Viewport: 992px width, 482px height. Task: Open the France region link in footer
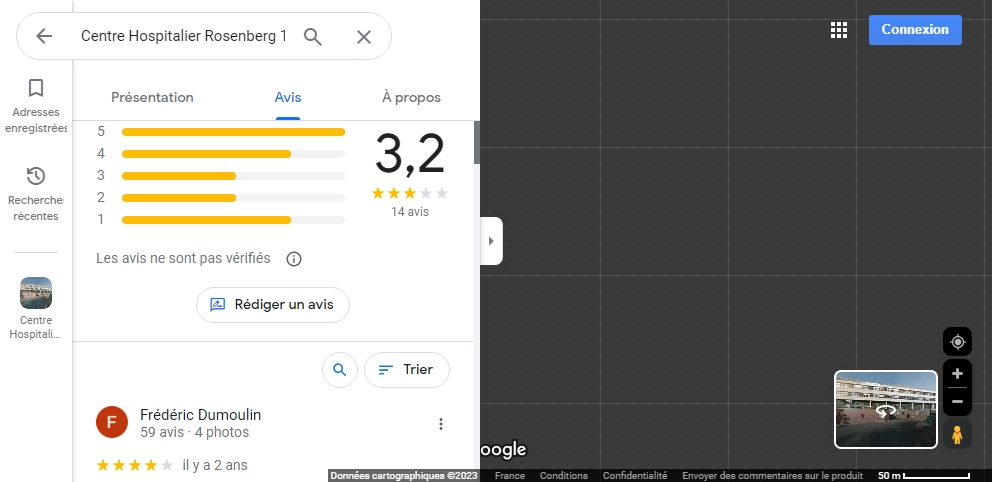pyautogui.click(x=510, y=476)
